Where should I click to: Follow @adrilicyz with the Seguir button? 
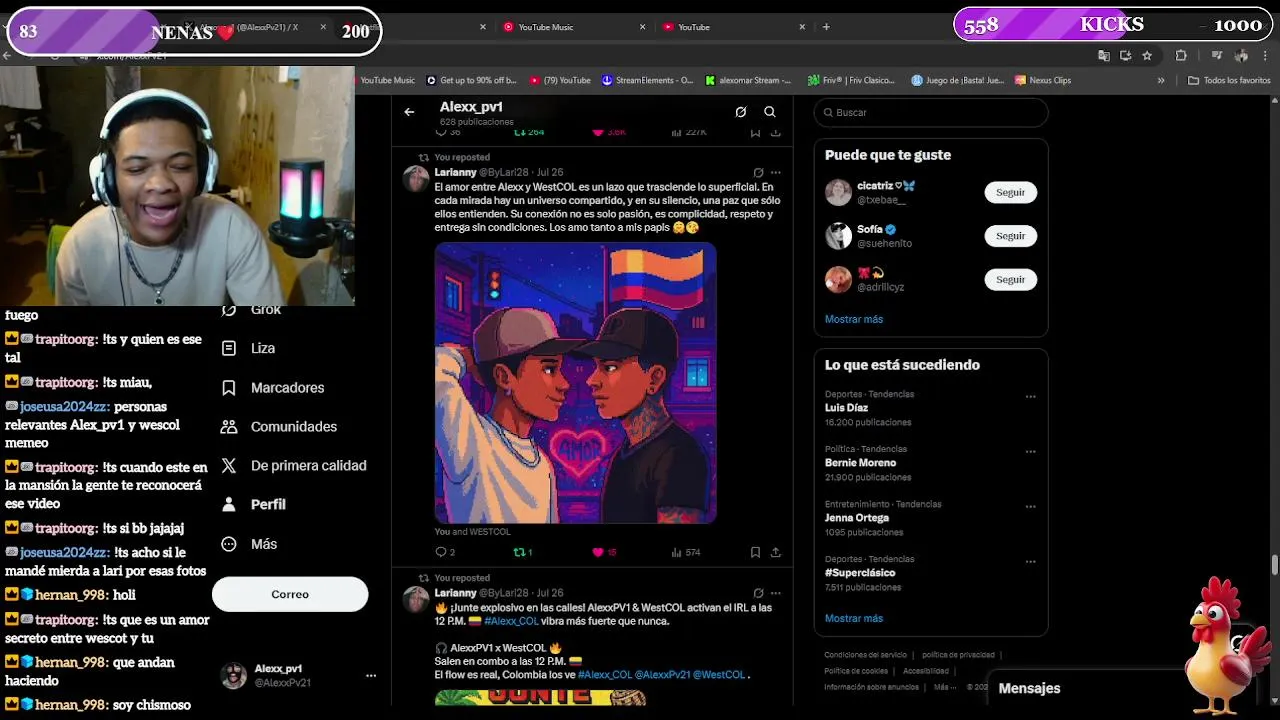pos(1010,279)
